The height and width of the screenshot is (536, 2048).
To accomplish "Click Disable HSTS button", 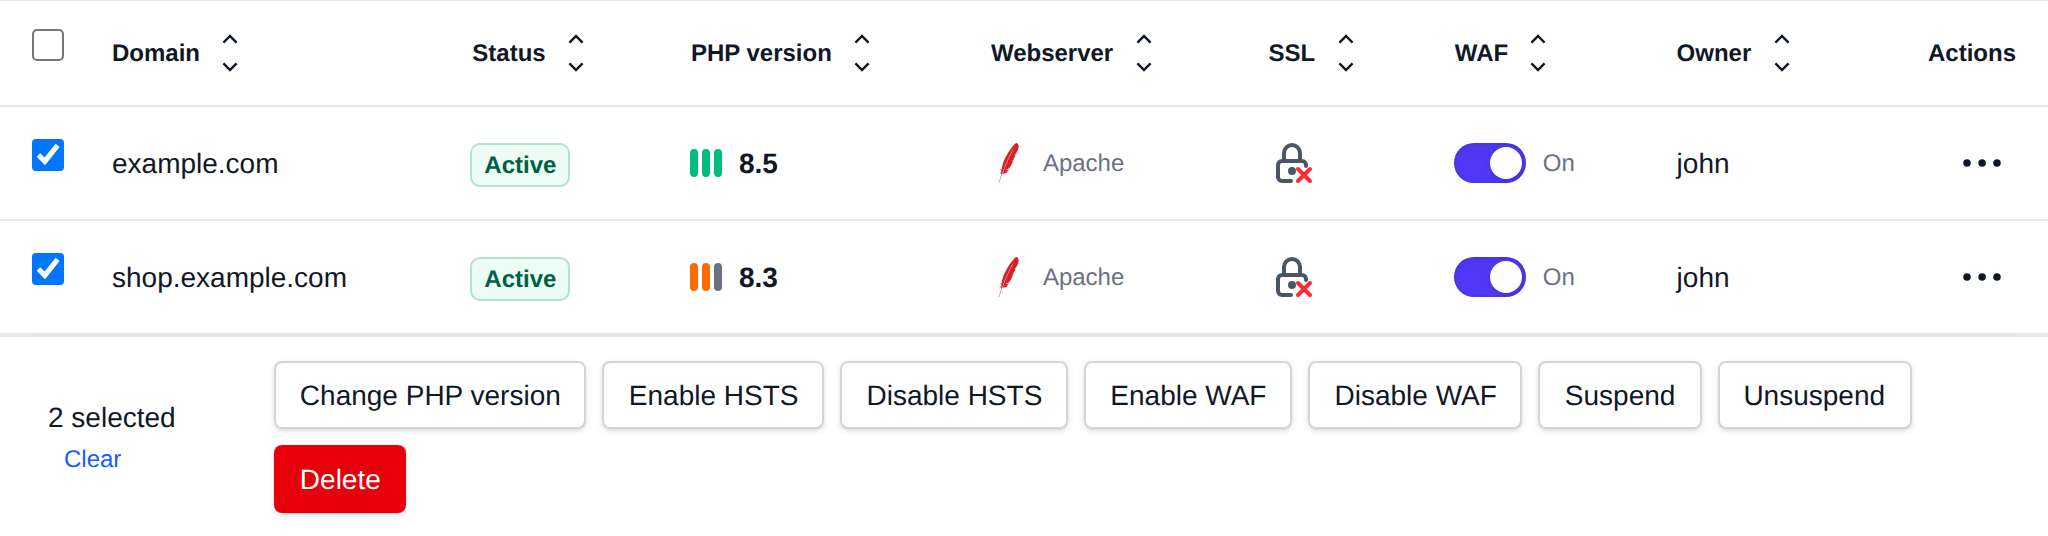I will pos(954,395).
